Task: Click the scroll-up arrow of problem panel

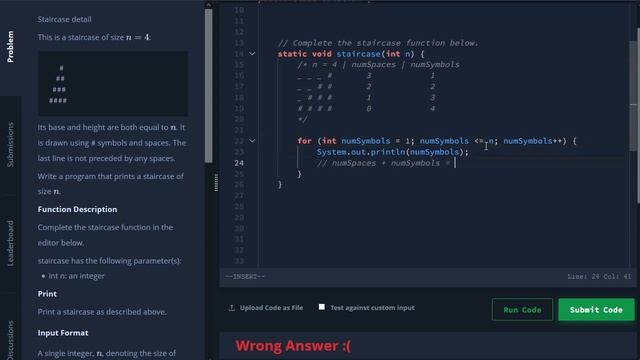Action: pyautogui.click(x=209, y=4)
